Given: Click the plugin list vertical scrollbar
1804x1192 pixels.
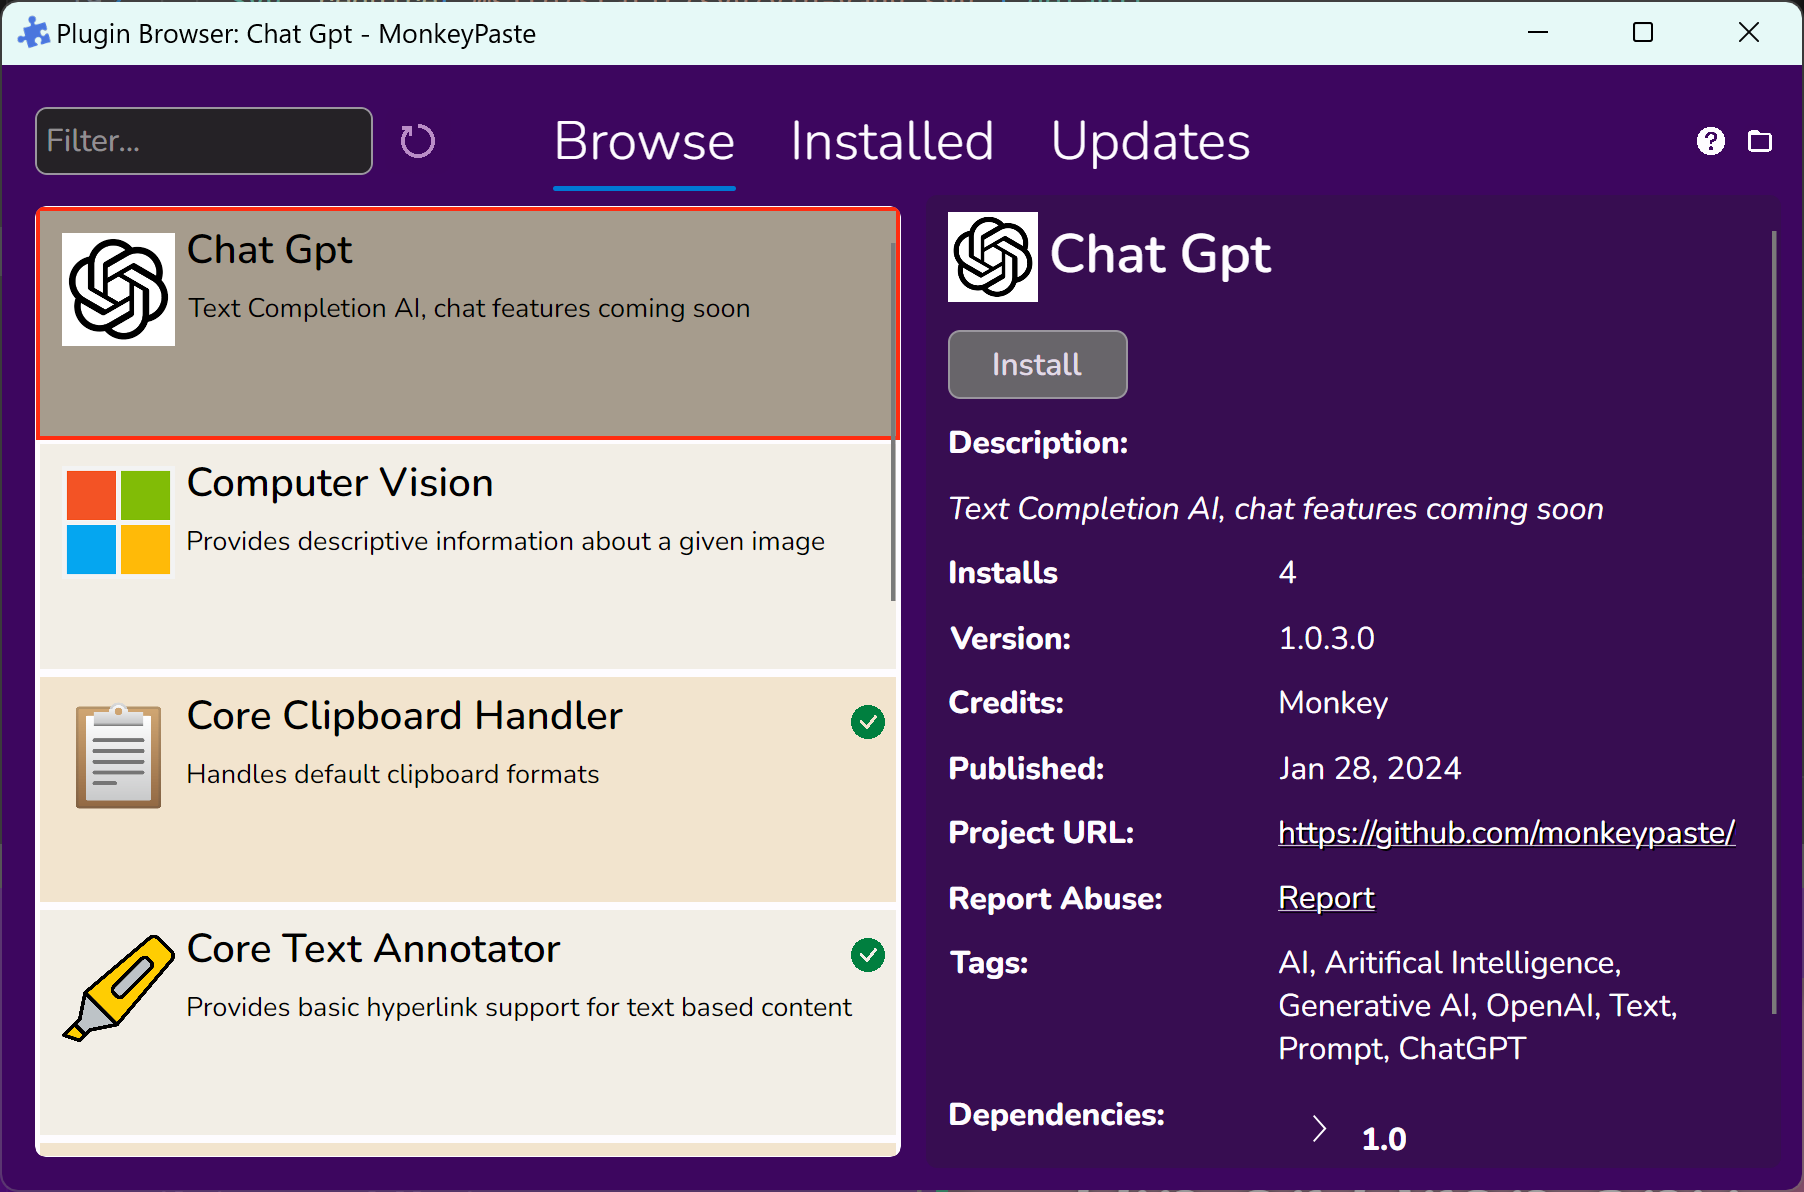Looking at the screenshot, I should 893,420.
